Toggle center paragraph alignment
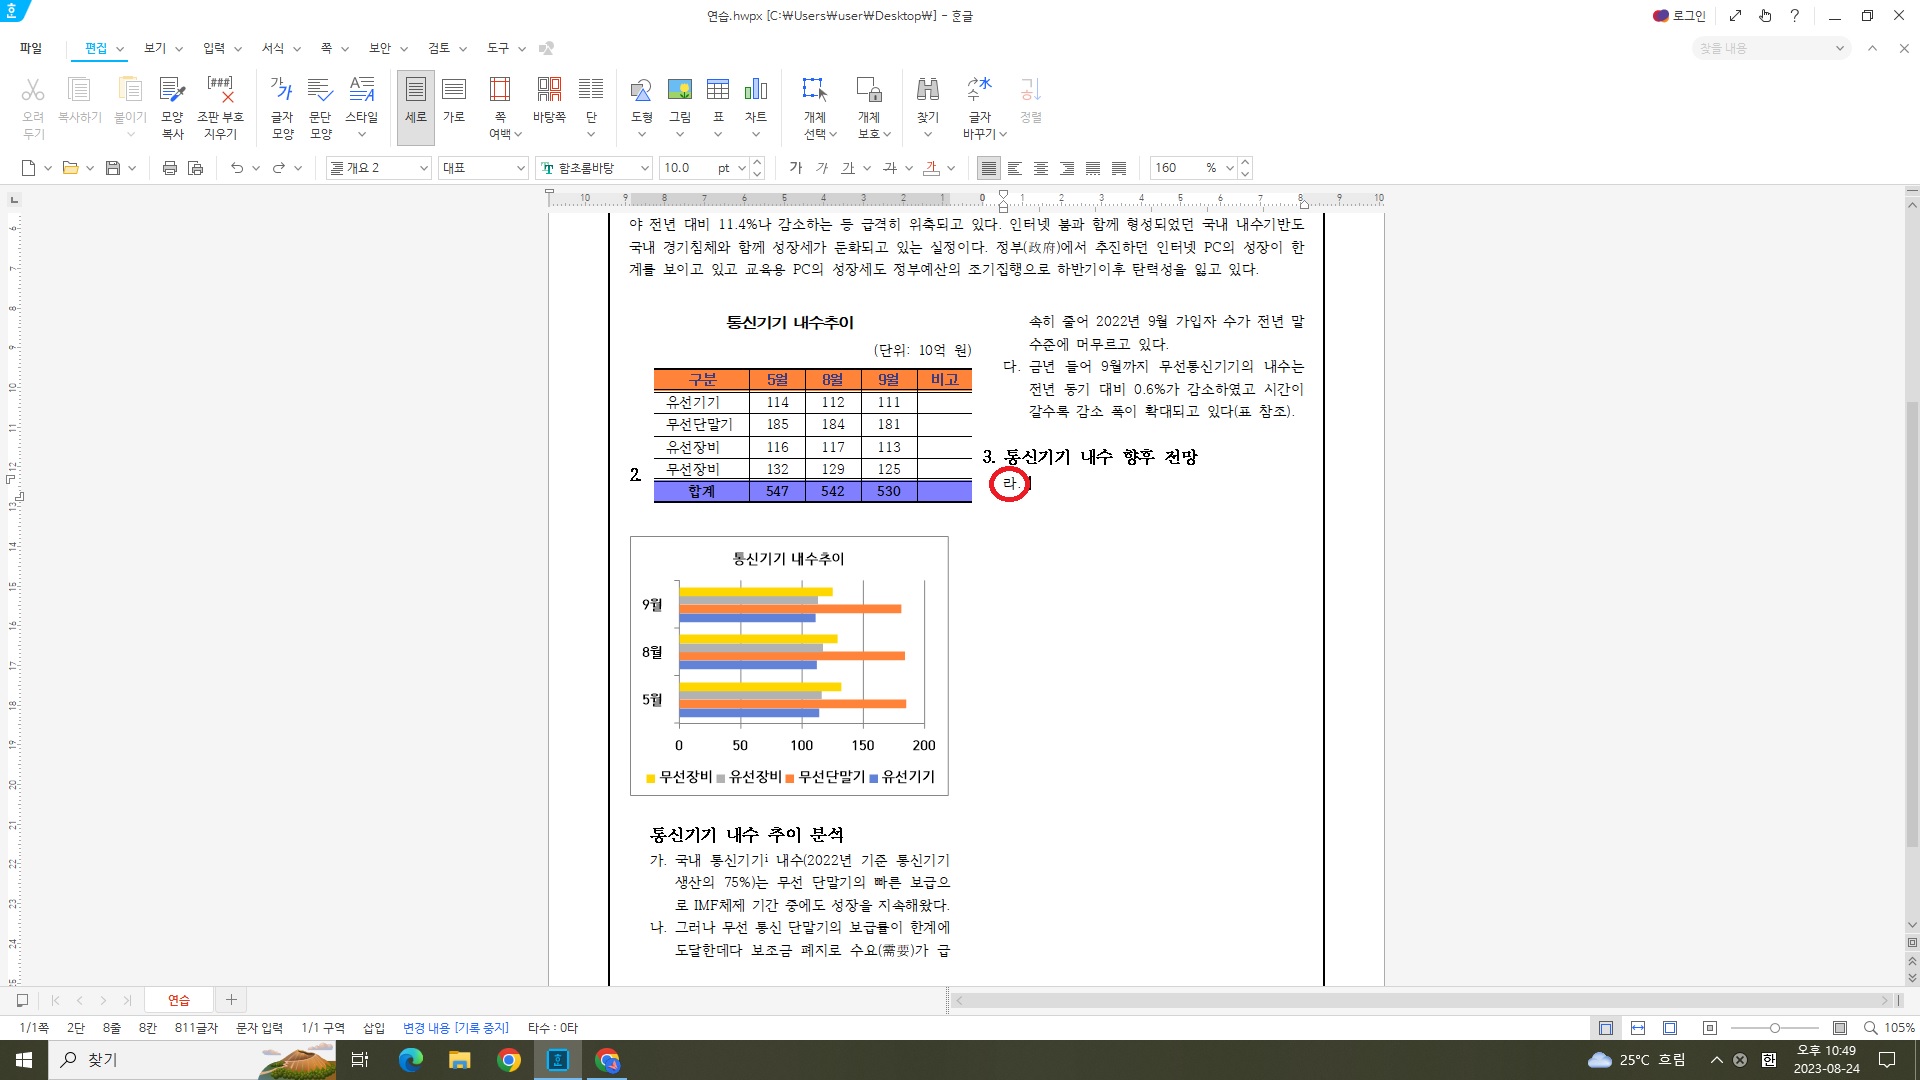Viewport: 1920px width, 1080px height. (x=1041, y=168)
